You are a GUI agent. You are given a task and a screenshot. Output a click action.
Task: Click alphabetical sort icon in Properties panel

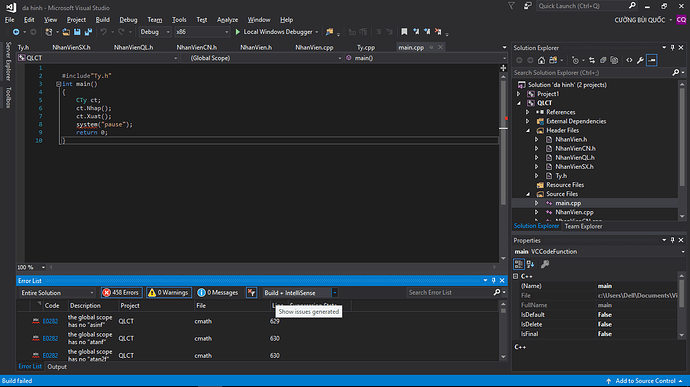[x=530, y=264]
